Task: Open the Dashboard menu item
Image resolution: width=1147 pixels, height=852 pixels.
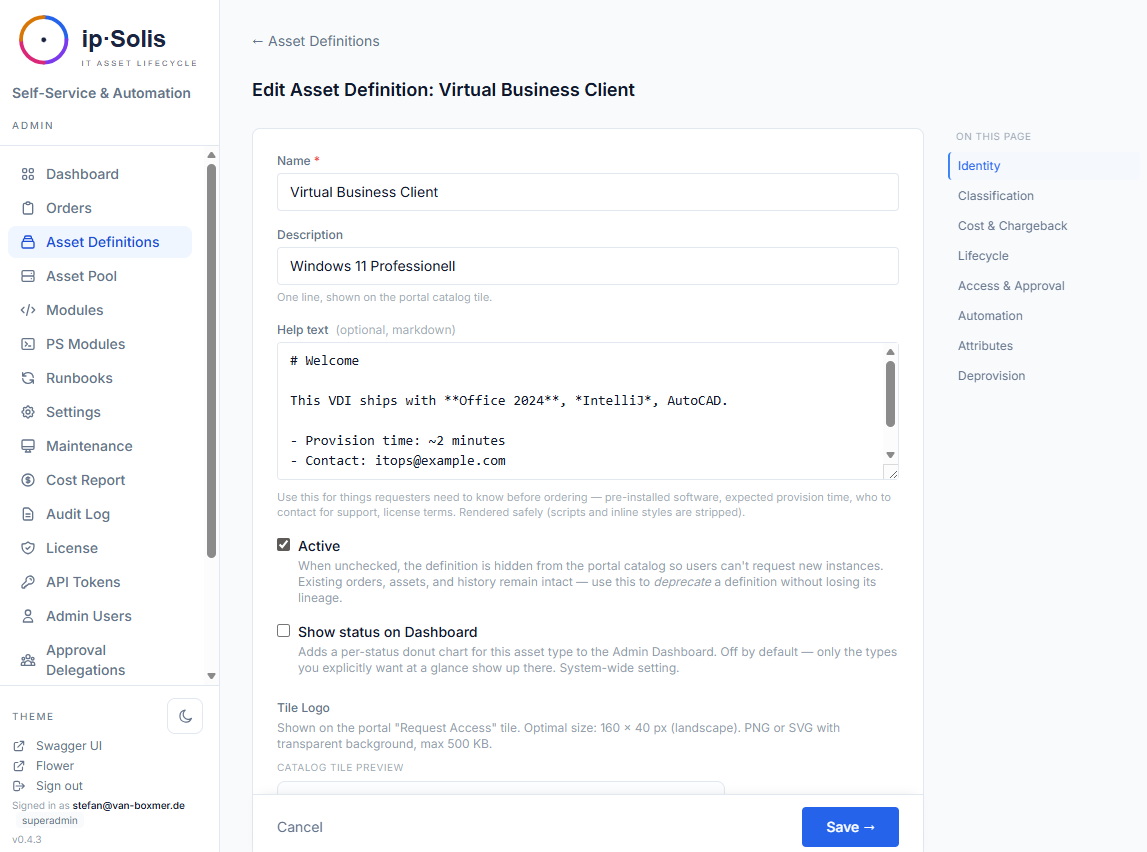Action: coord(100,174)
